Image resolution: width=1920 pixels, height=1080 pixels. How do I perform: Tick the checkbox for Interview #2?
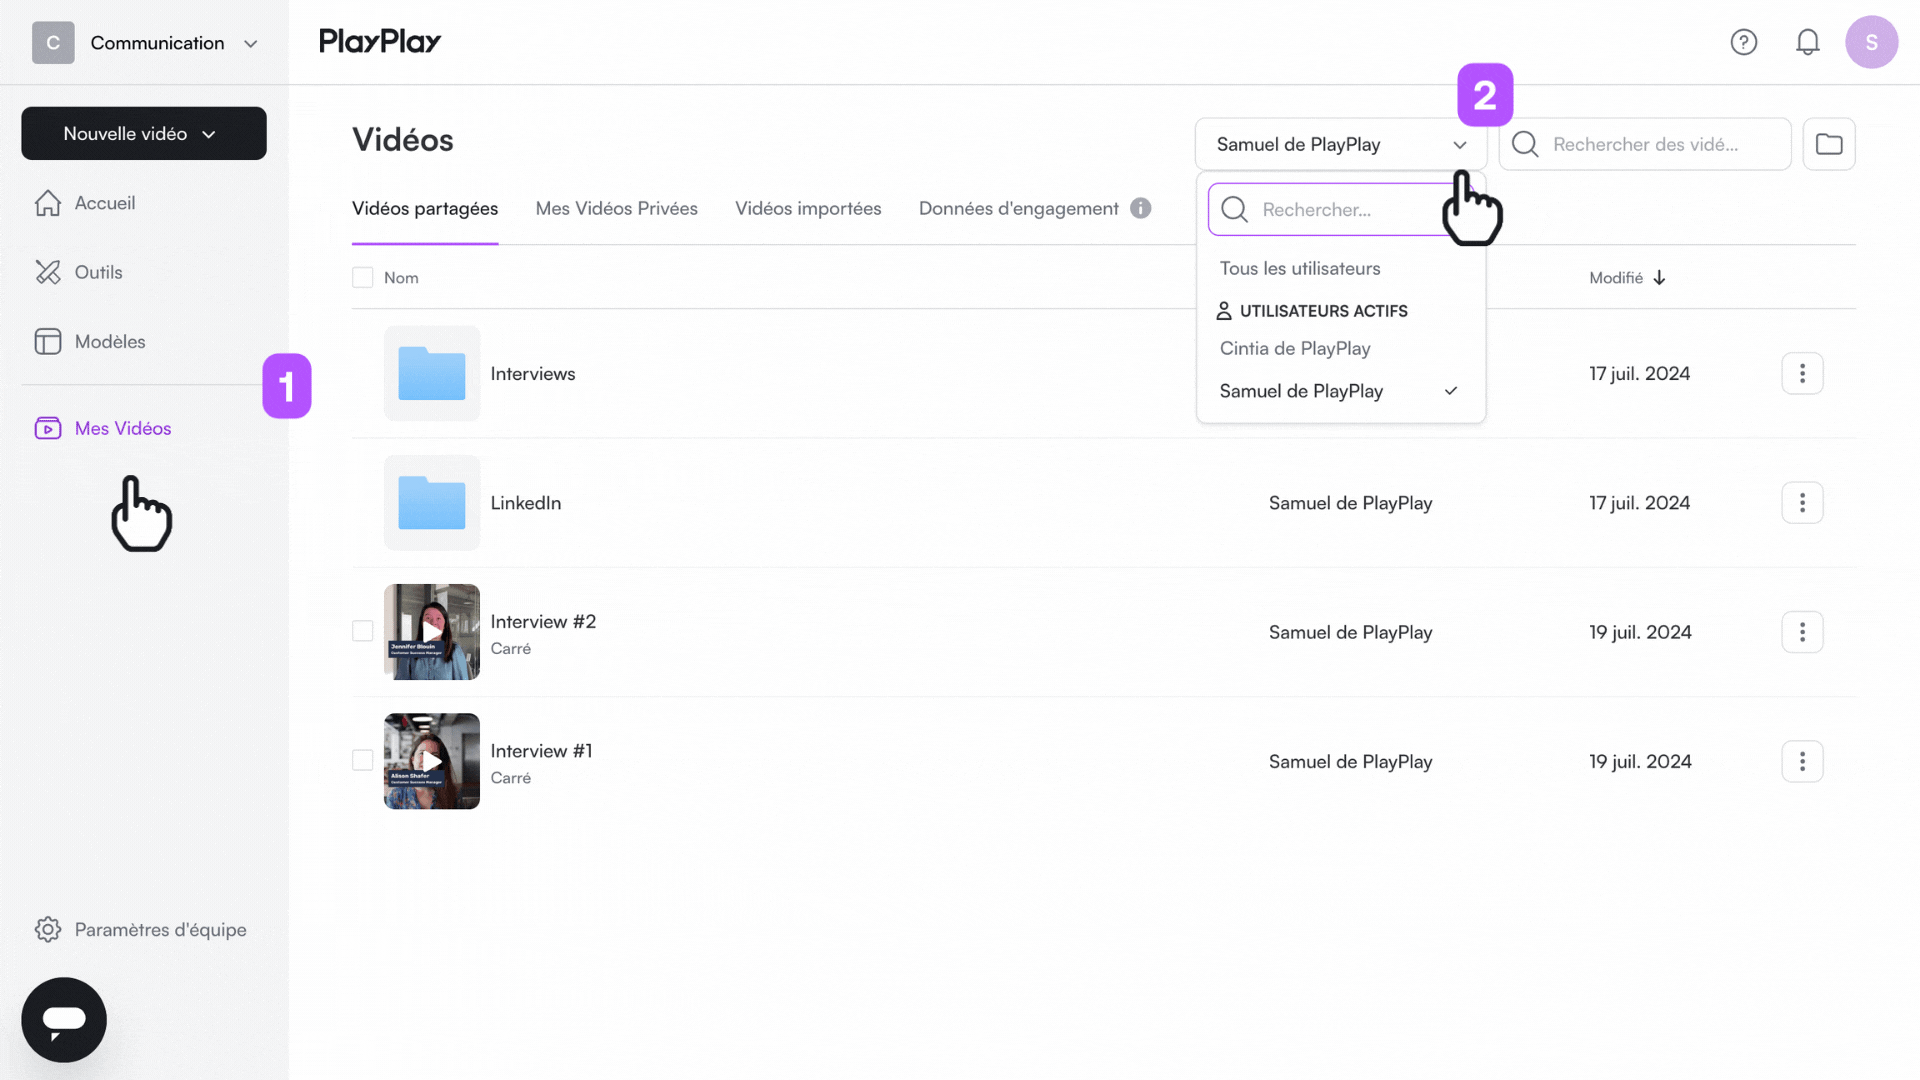point(363,631)
